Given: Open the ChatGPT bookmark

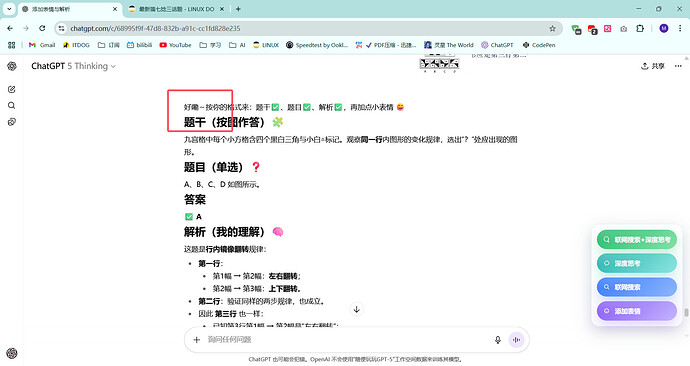Looking at the screenshot, I should click(x=497, y=45).
